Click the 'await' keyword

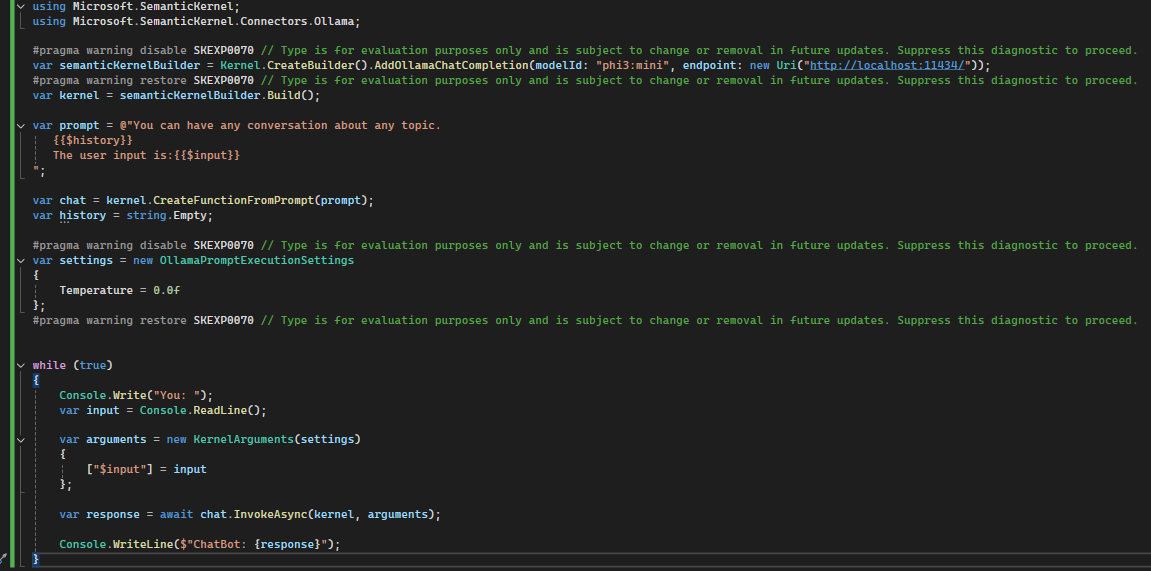(177, 514)
